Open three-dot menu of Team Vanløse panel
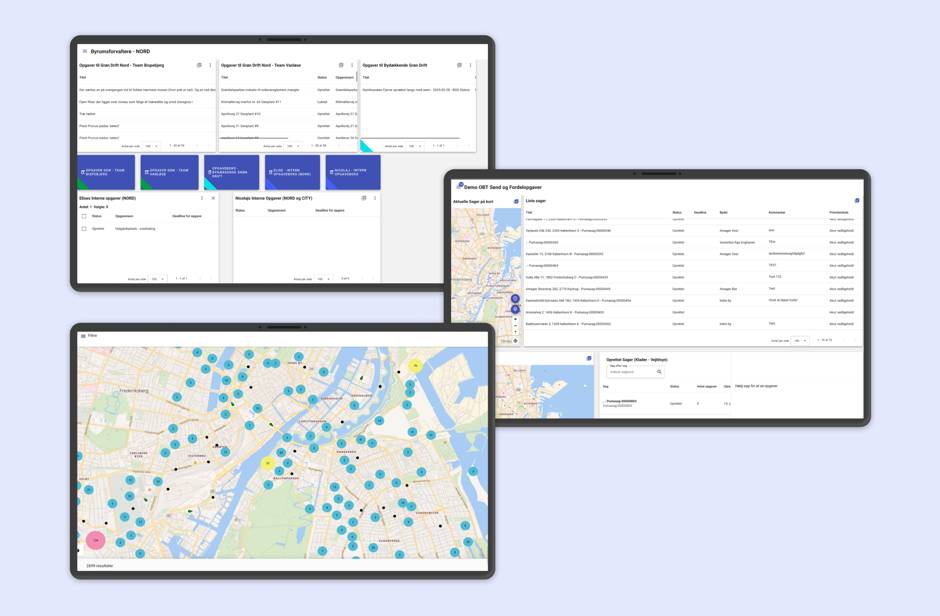The width and height of the screenshot is (940, 616). coord(352,65)
